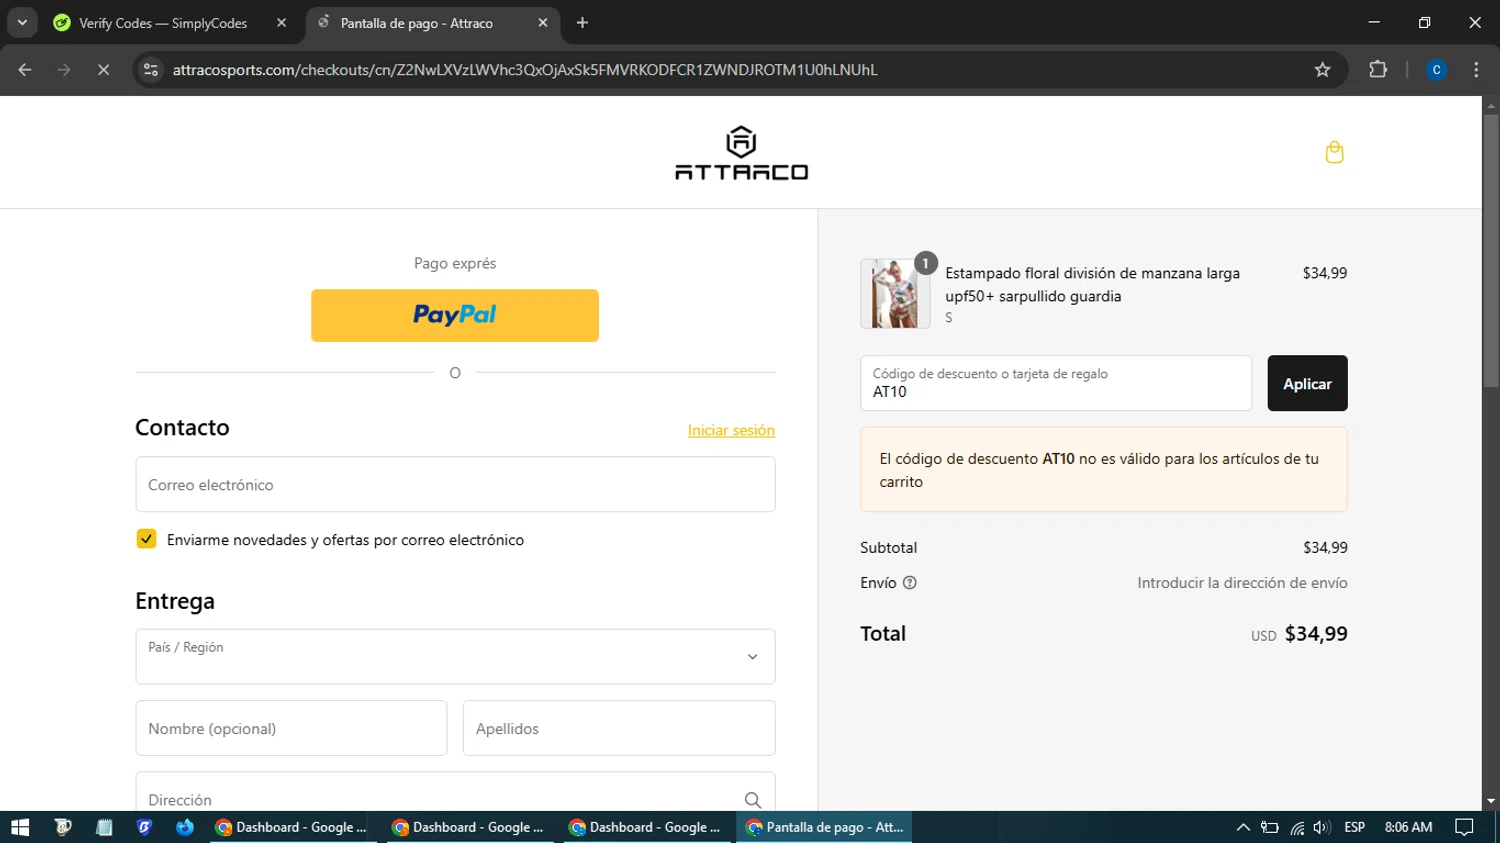
Task: Click the battery power tray icon
Action: (1270, 827)
